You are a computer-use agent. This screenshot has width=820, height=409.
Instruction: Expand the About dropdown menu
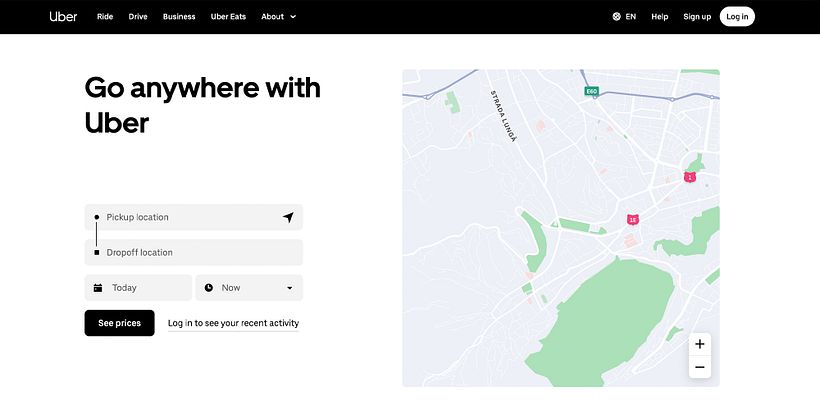[278, 17]
